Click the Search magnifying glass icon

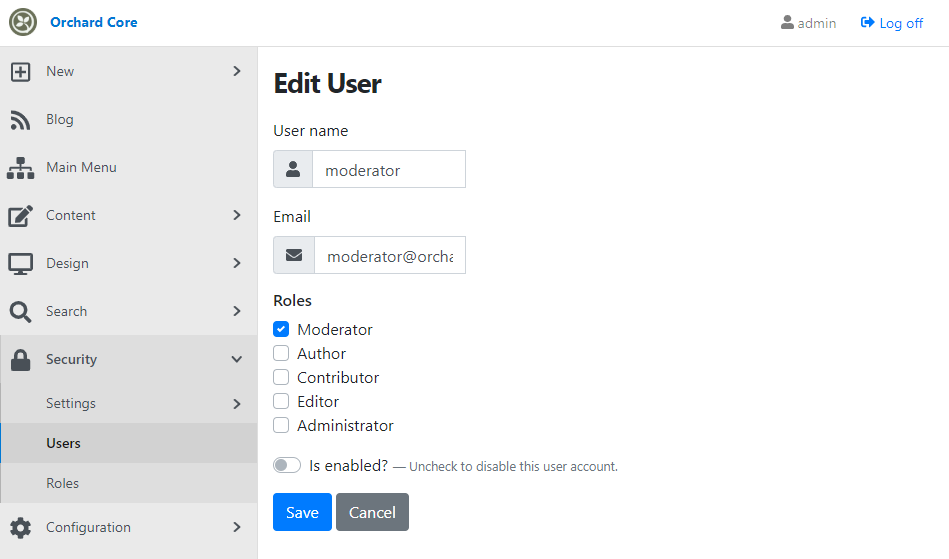tap(20, 312)
